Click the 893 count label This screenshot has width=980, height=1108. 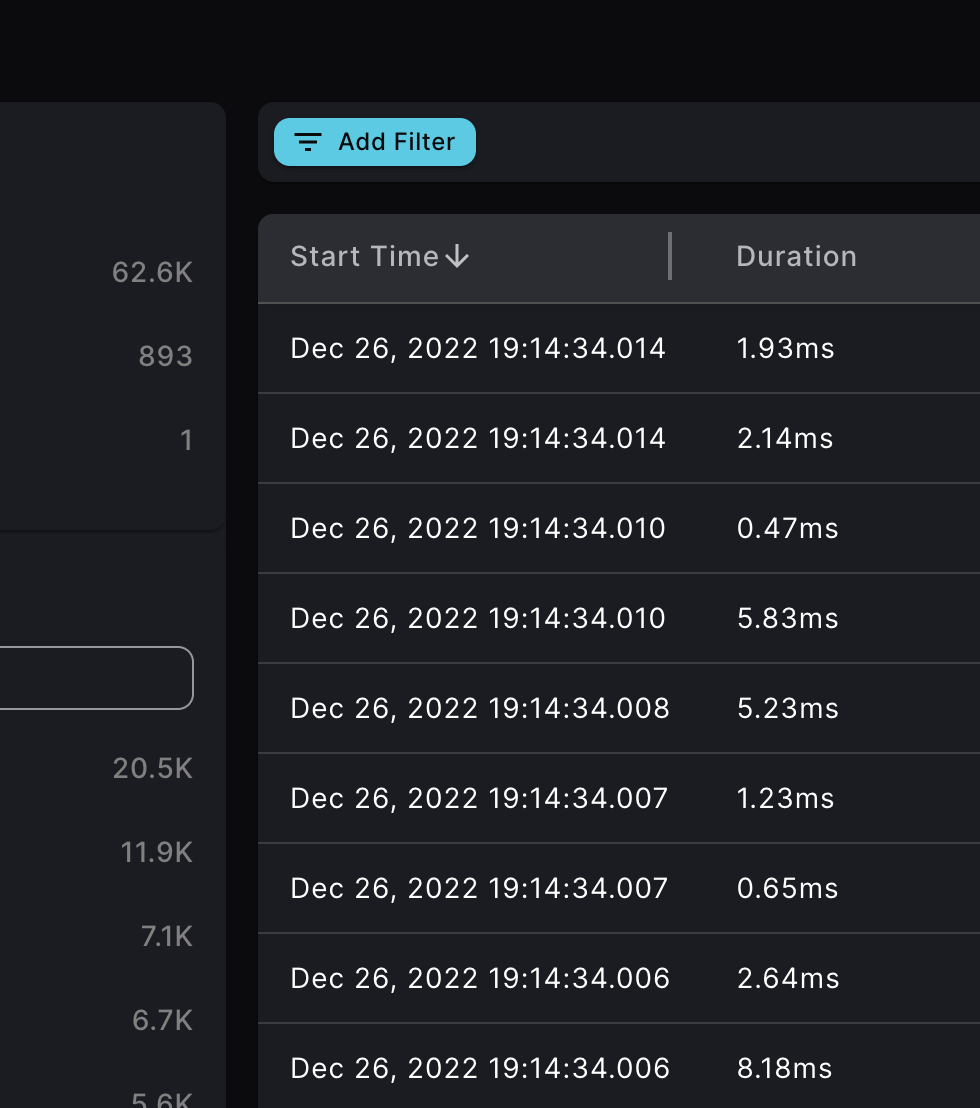click(x=164, y=355)
